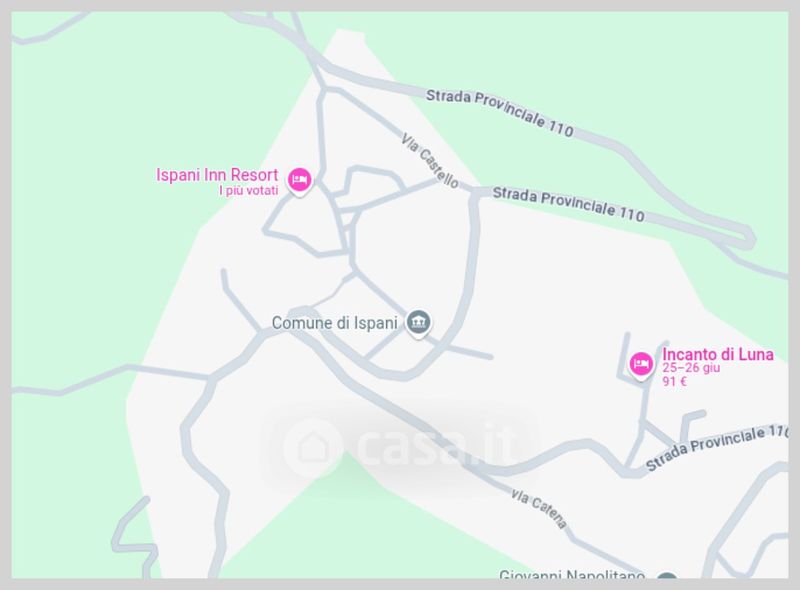Click the Incanto di Luna hotel pin
This screenshot has height=590, width=800.
coord(641,365)
